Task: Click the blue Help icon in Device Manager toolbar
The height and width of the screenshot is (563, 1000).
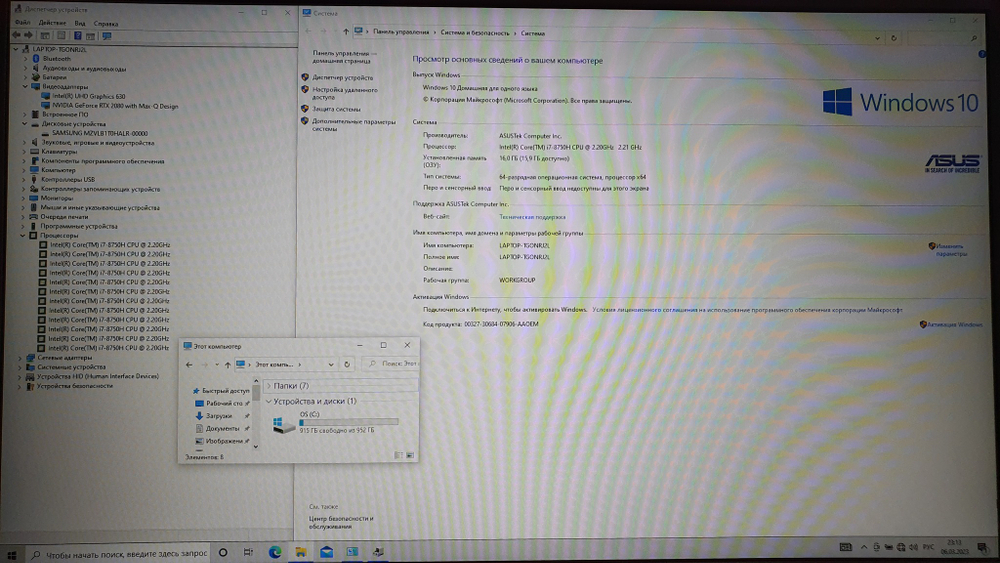Action: (77, 36)
